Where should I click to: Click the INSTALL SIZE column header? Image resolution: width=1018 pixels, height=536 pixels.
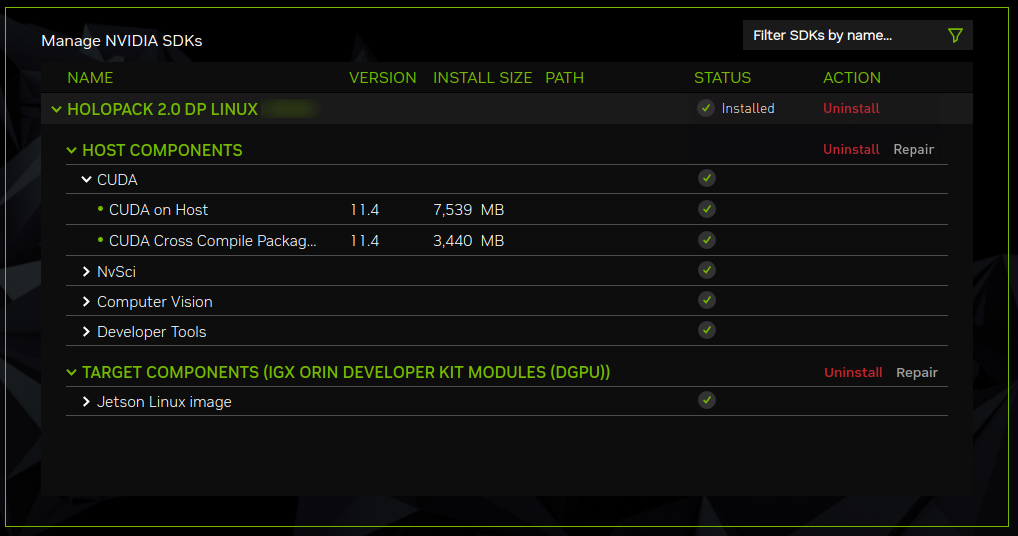pyautogui.click(x=482, y=78)
